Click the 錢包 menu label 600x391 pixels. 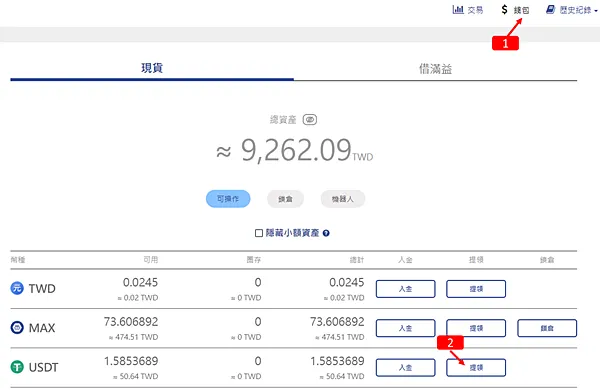[521, 10]
